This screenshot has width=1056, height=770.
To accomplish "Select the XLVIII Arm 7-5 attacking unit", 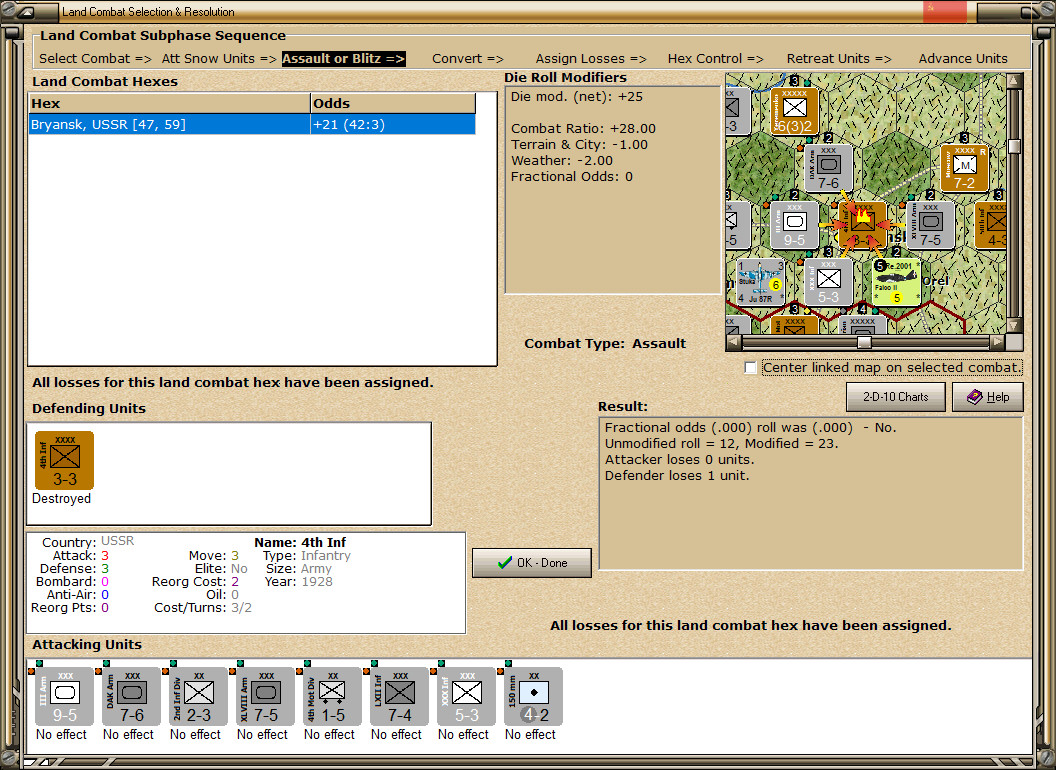I will pyautogui.click(x=265, y=697).
